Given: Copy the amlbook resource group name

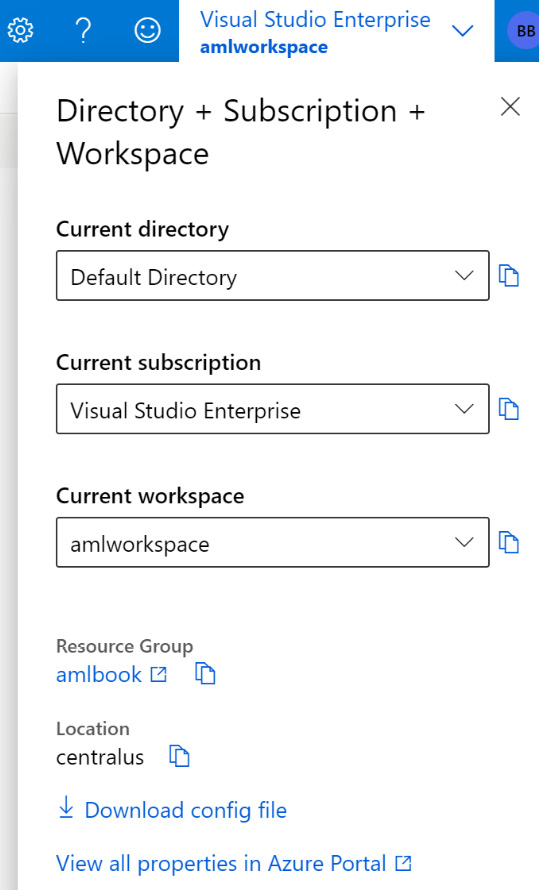Looking at the screenshot, I should pyautogui.click(x=205, y=674).
